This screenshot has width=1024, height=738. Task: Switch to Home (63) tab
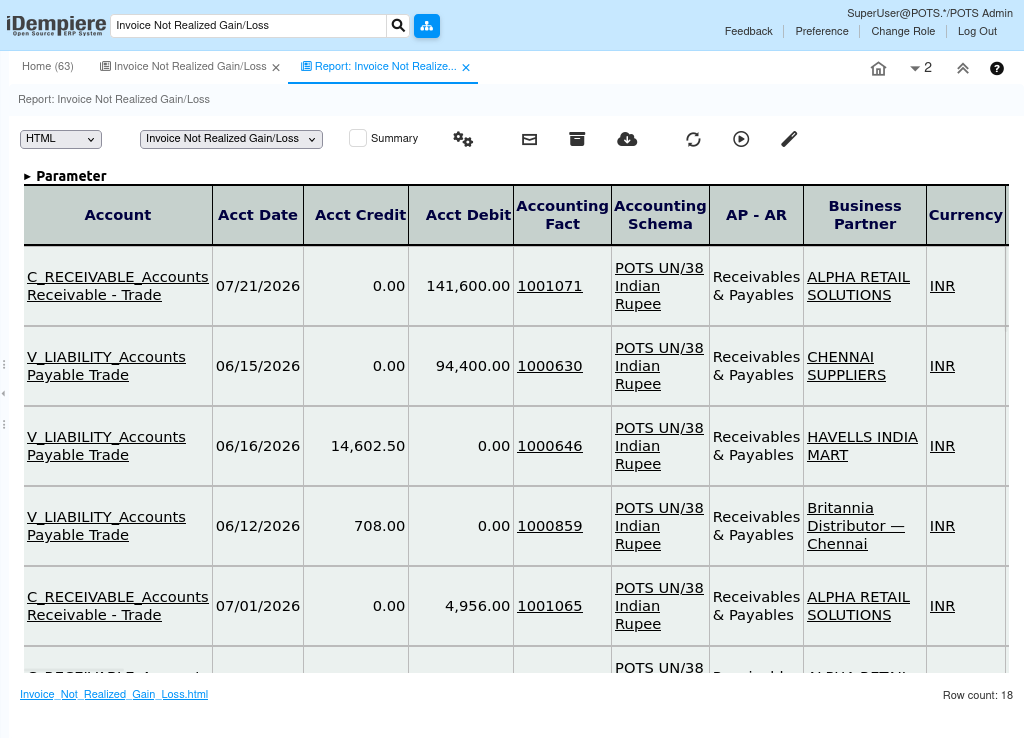click(x=48, y=67)
